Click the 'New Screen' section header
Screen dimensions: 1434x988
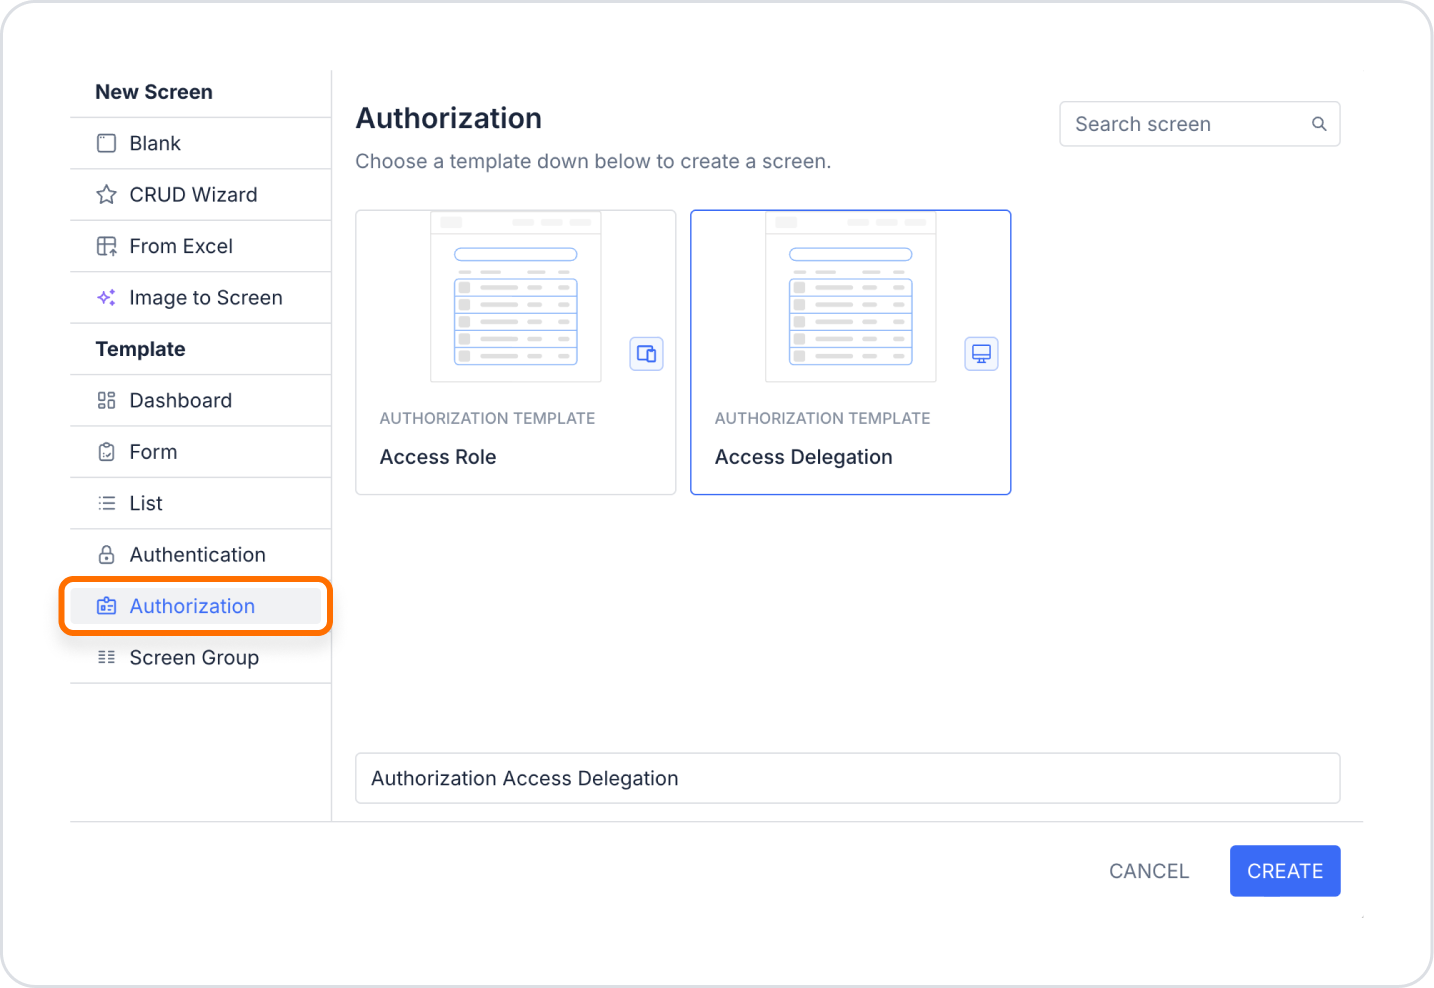tap(154, 92)
